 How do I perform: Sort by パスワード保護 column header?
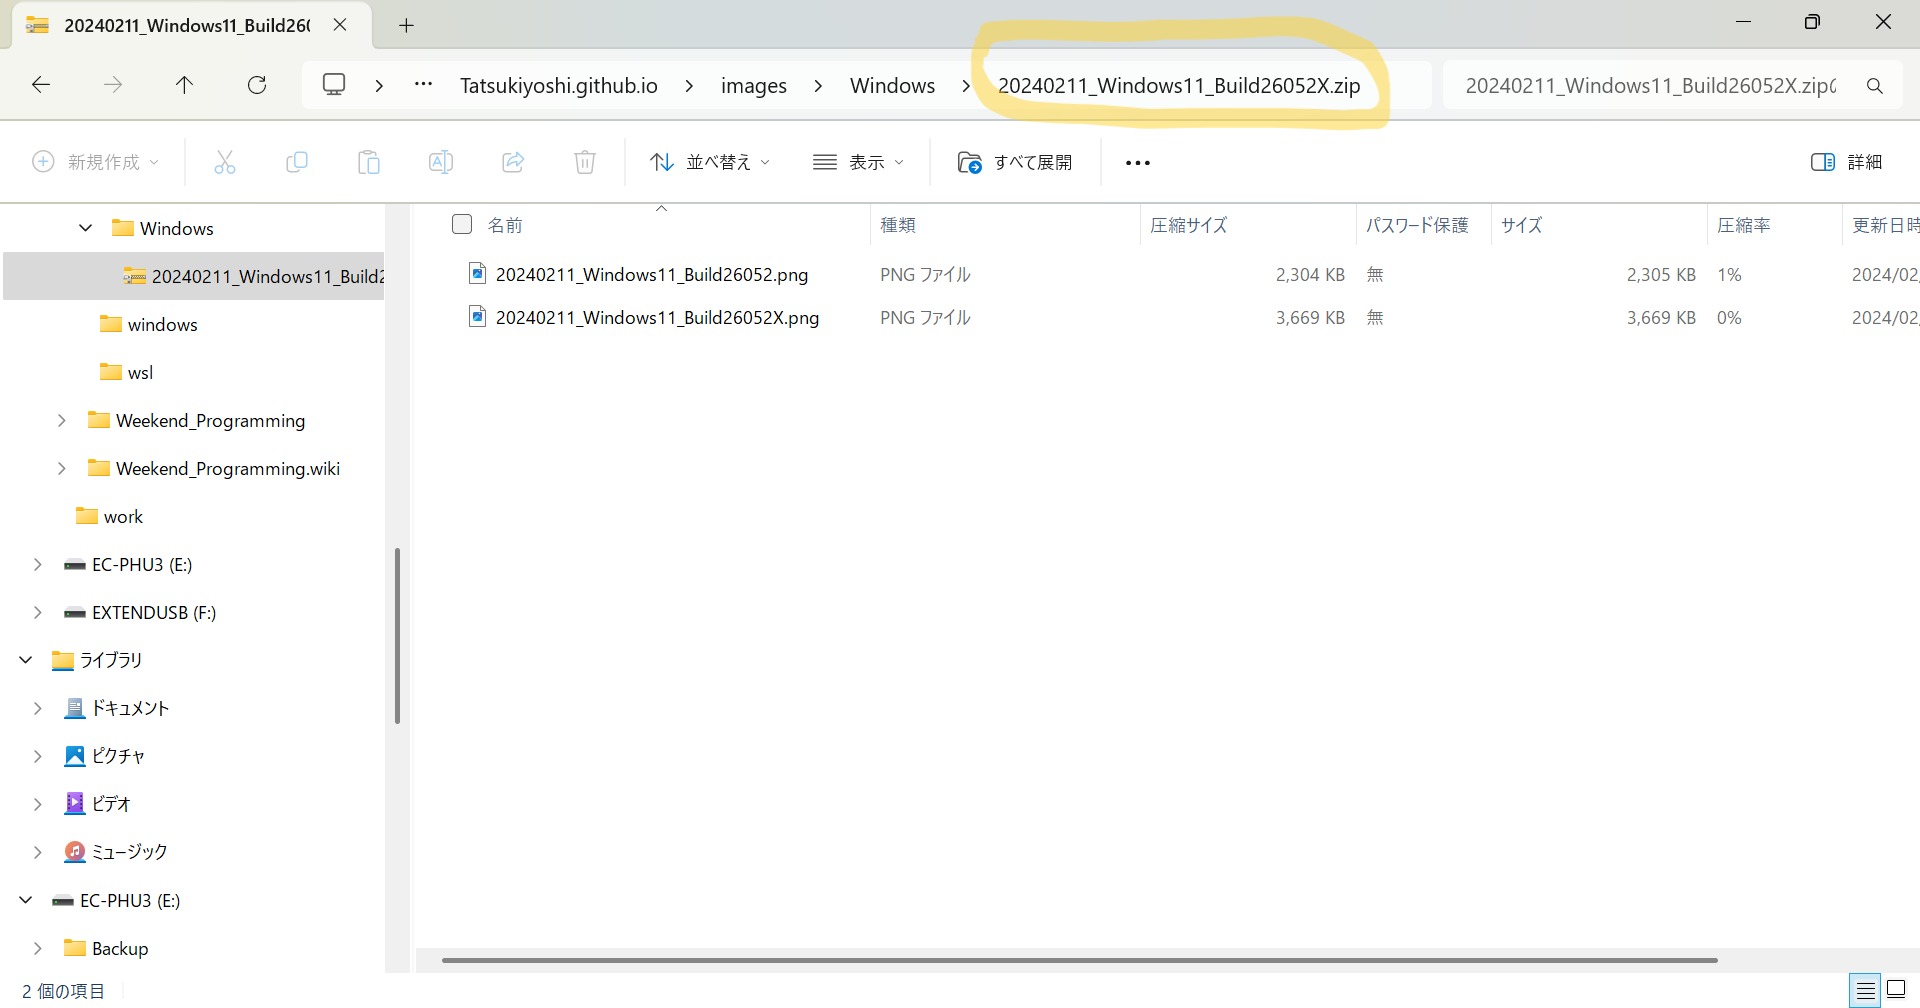point(1417,225)
